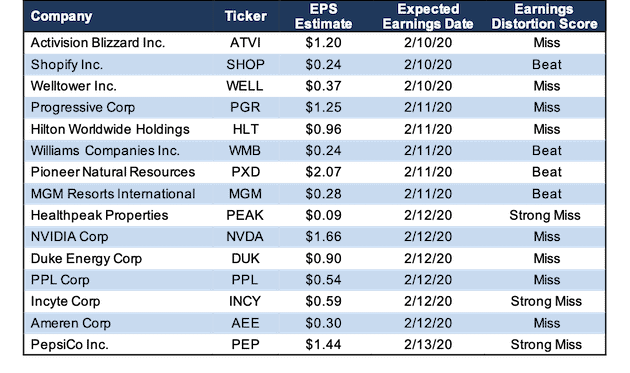The image size is (630, 373).
Task: Select the WMB ticker cell
Action: tap(245, 151)
